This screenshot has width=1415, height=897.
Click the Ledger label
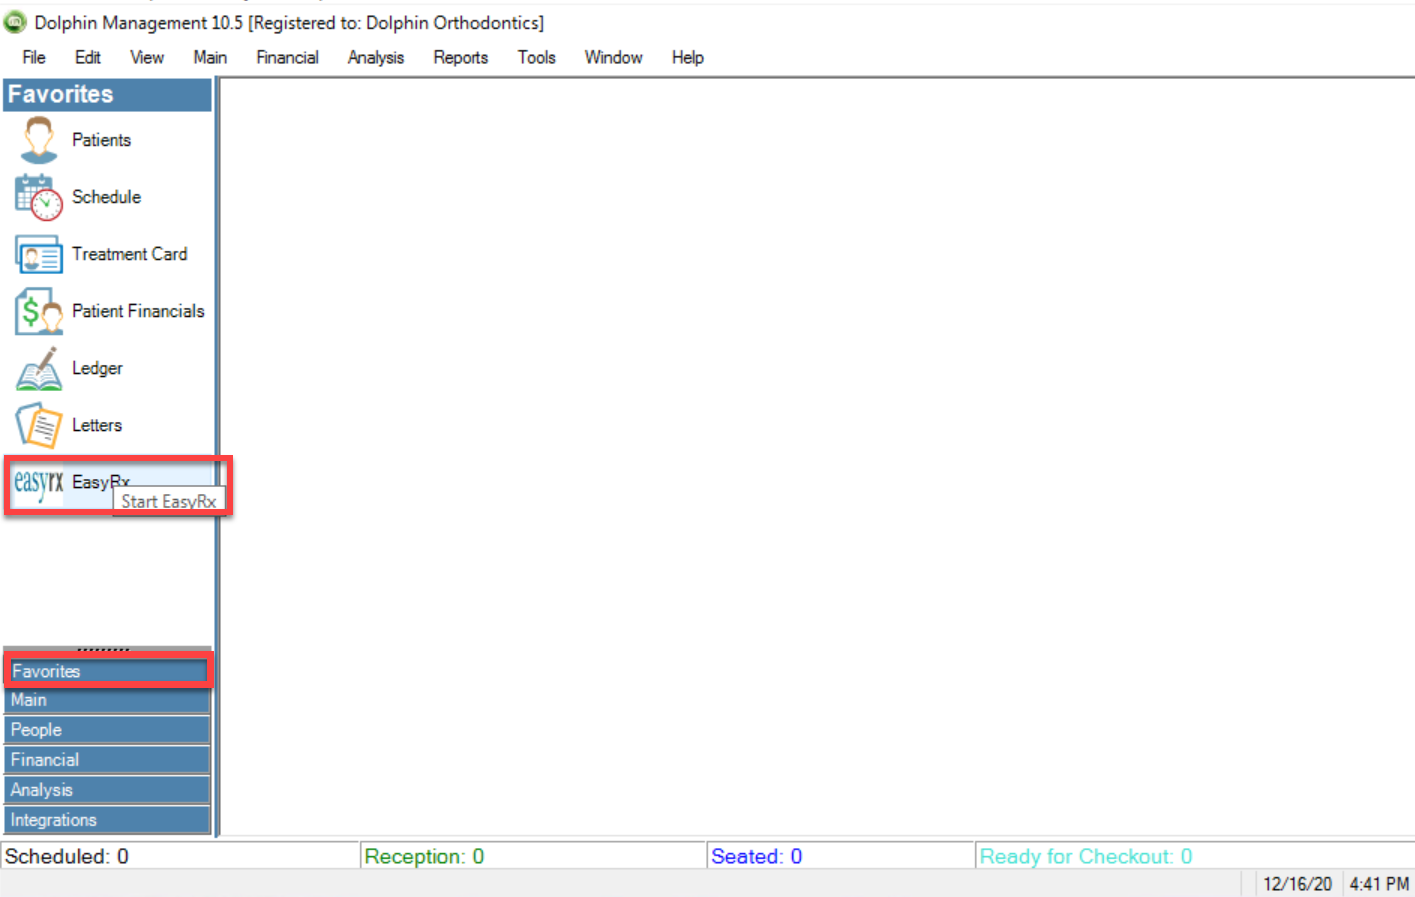coord(97,369)
